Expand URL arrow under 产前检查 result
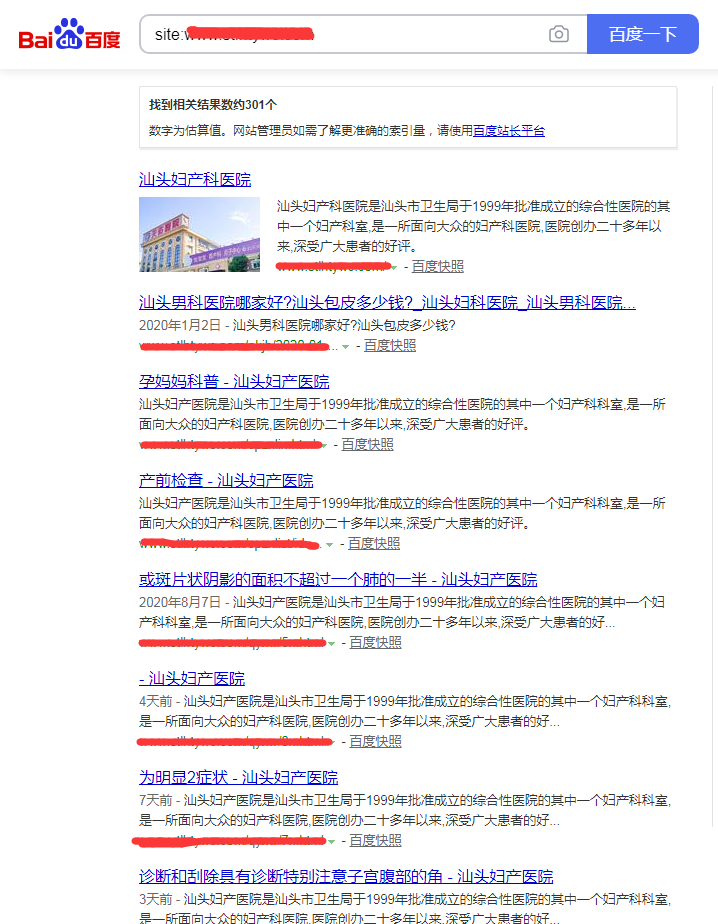 pos(330,544)
